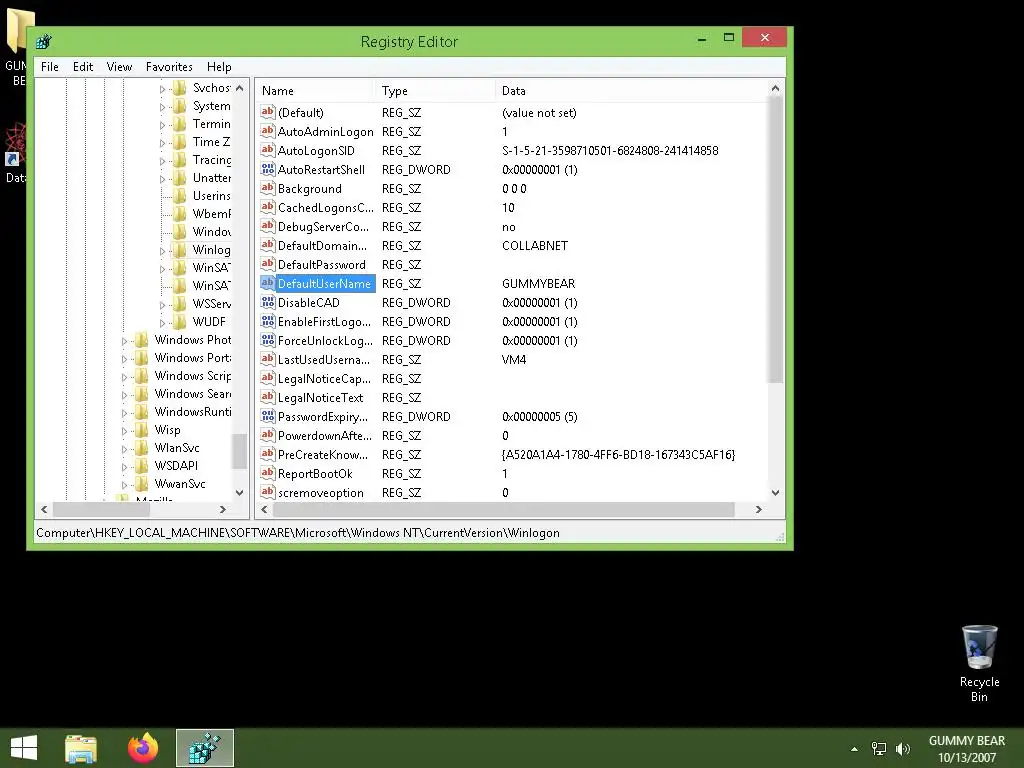The width and height of the screenshot is (1024, 768).
Task: Select the DefaultUserName value
Action: point(324,283)
